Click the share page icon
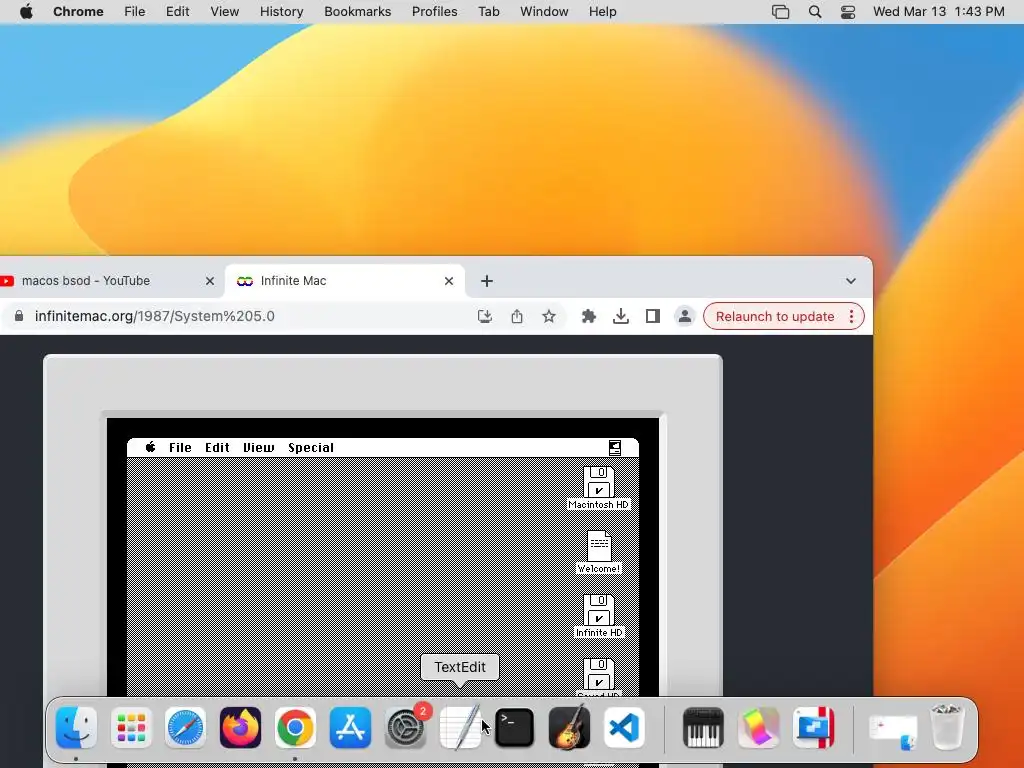The image size is (1024, 768). pos(517,316)
